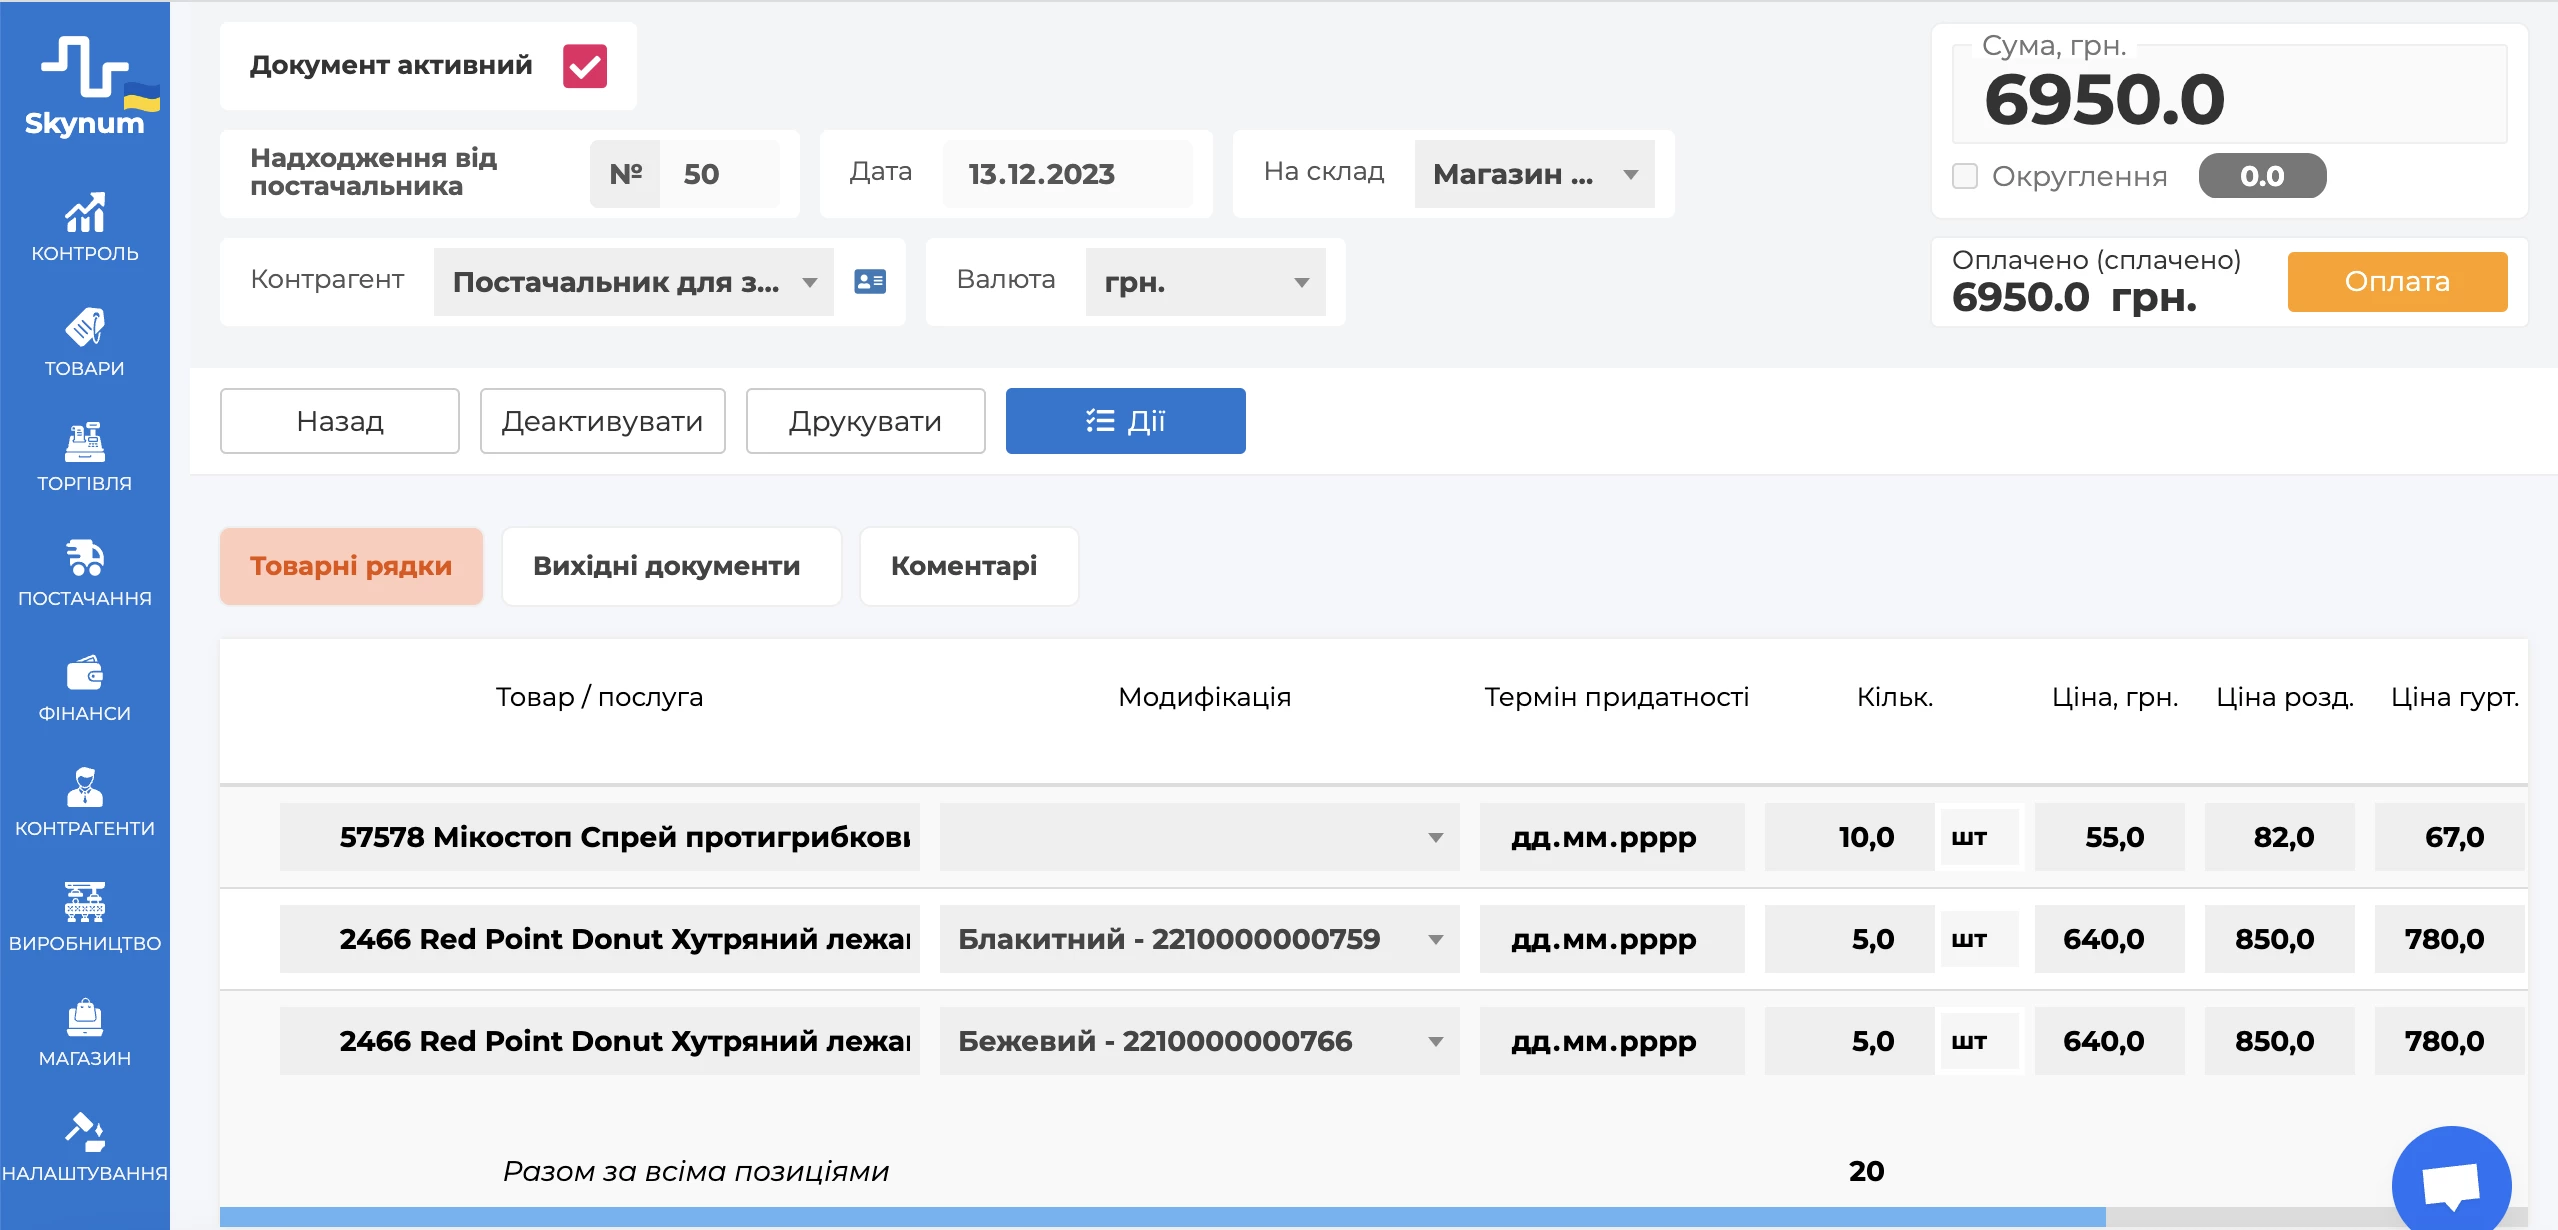Click the Модифікація column header

coord(1204,697)
